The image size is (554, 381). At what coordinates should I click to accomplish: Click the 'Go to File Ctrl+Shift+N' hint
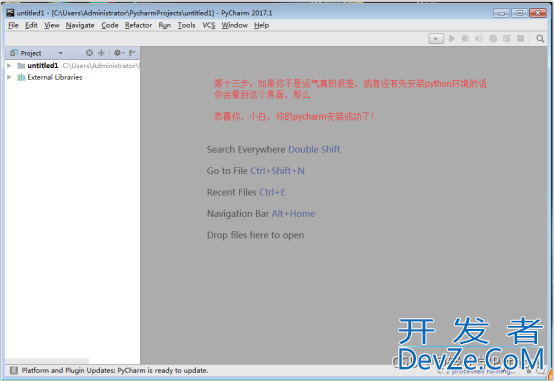255,171
